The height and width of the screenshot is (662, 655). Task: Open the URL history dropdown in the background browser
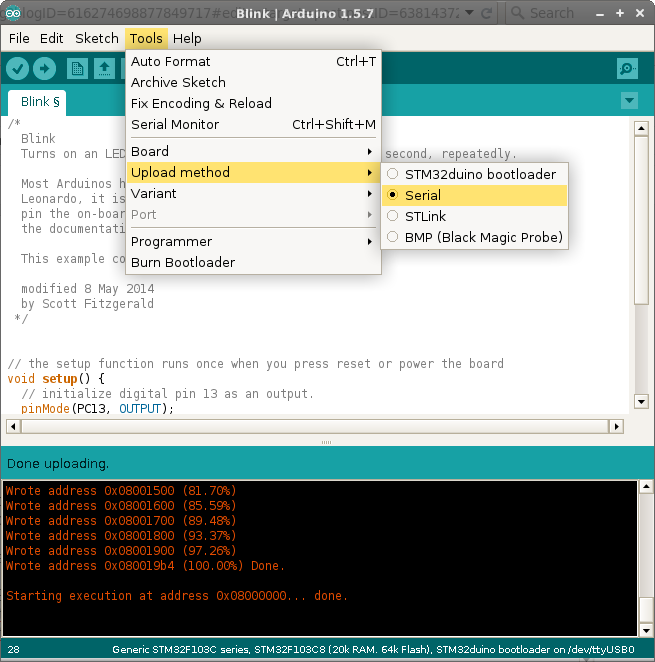[469, 13]
